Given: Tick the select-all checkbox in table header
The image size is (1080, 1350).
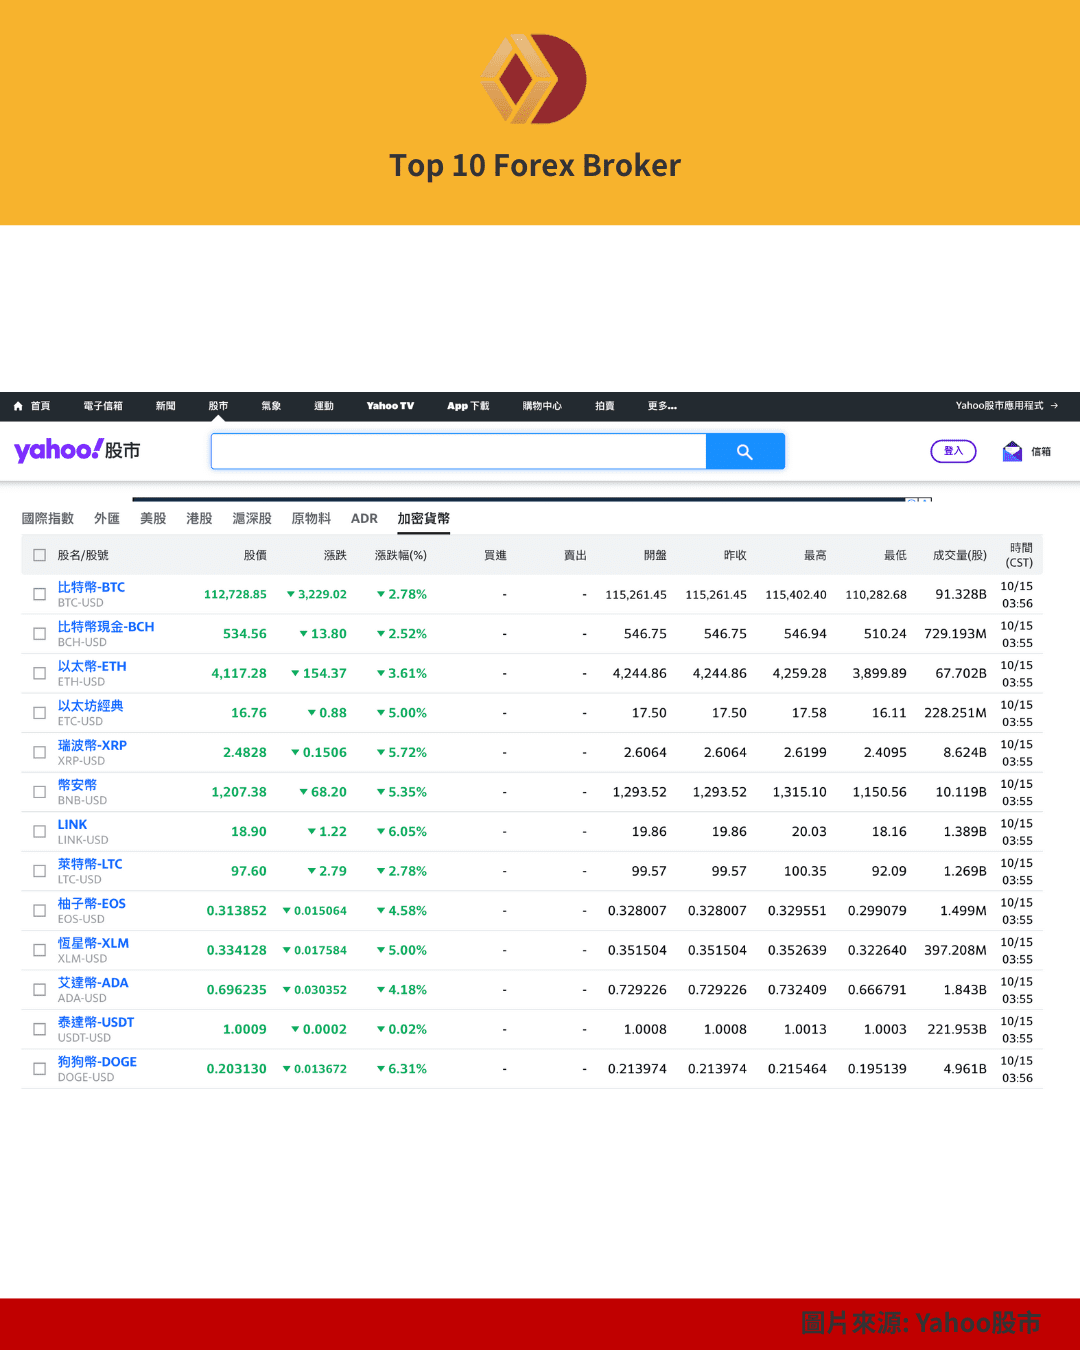Looking at the screenshot, I should point(40,555).
